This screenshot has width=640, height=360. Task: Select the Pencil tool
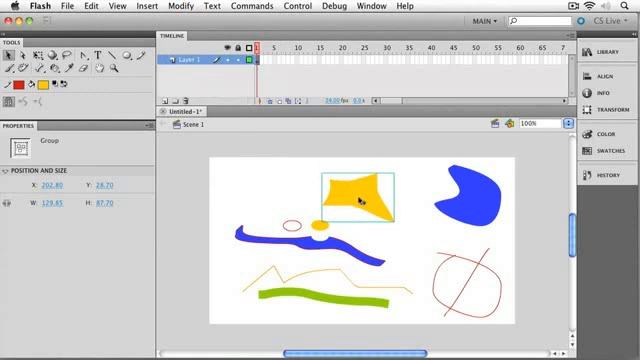[x=141, y=55]
